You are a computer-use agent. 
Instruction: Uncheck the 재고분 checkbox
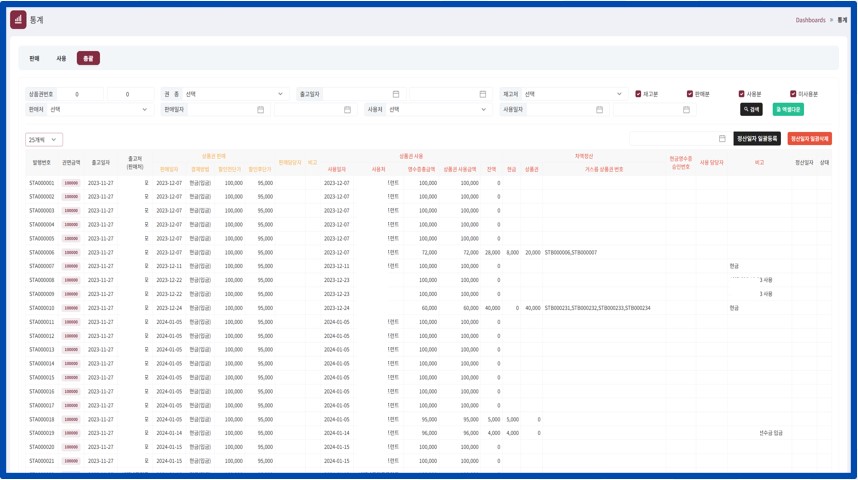[638, 94]
